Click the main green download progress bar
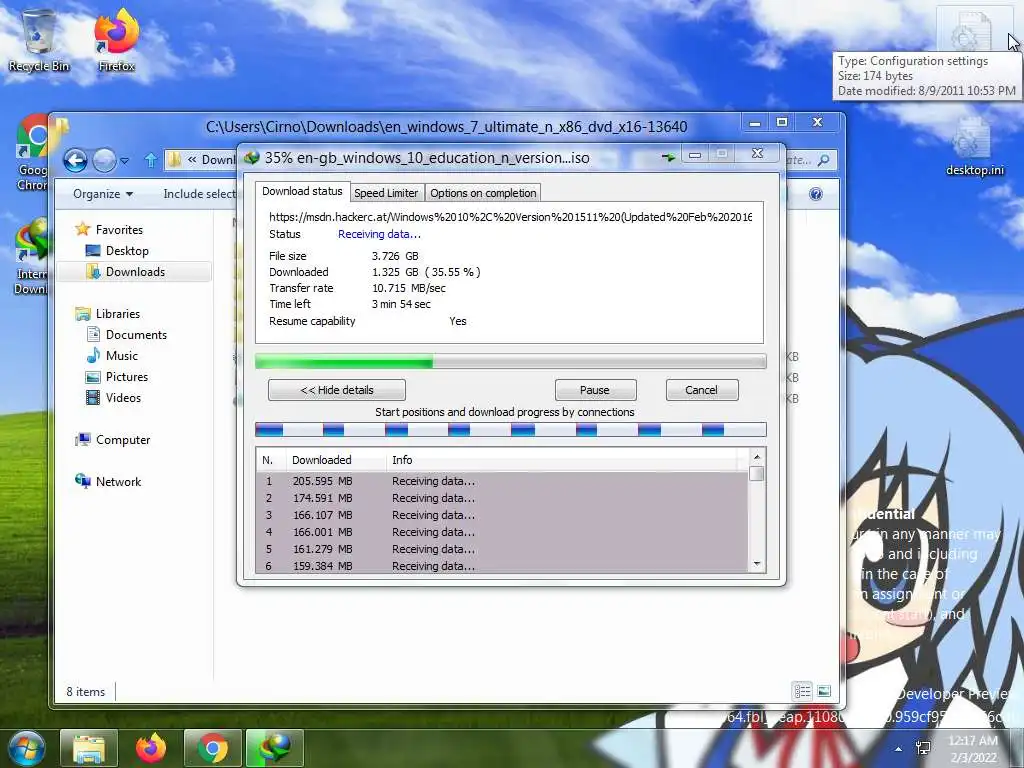Viewport: 1024px width, 768px height. [511, 361]
